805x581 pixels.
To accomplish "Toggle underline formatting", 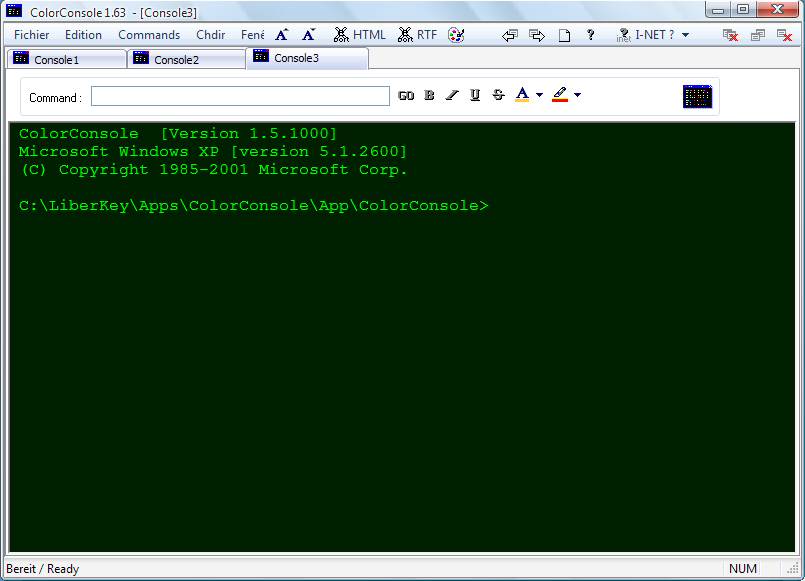I will [475, 95].
